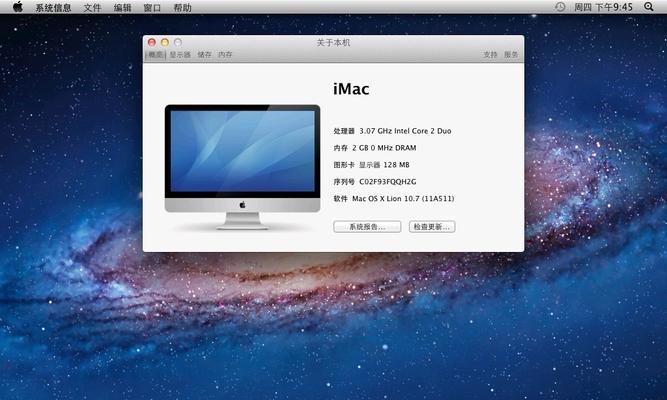This screenshot has height=400, width=667.
Task: Click the iMac product image
Action: tap(242, 167)
